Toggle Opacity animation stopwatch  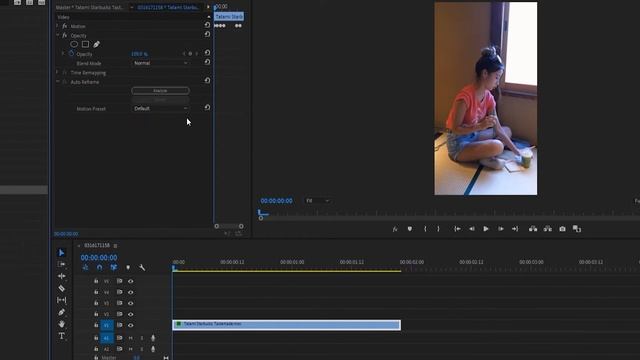coord(71,53)
